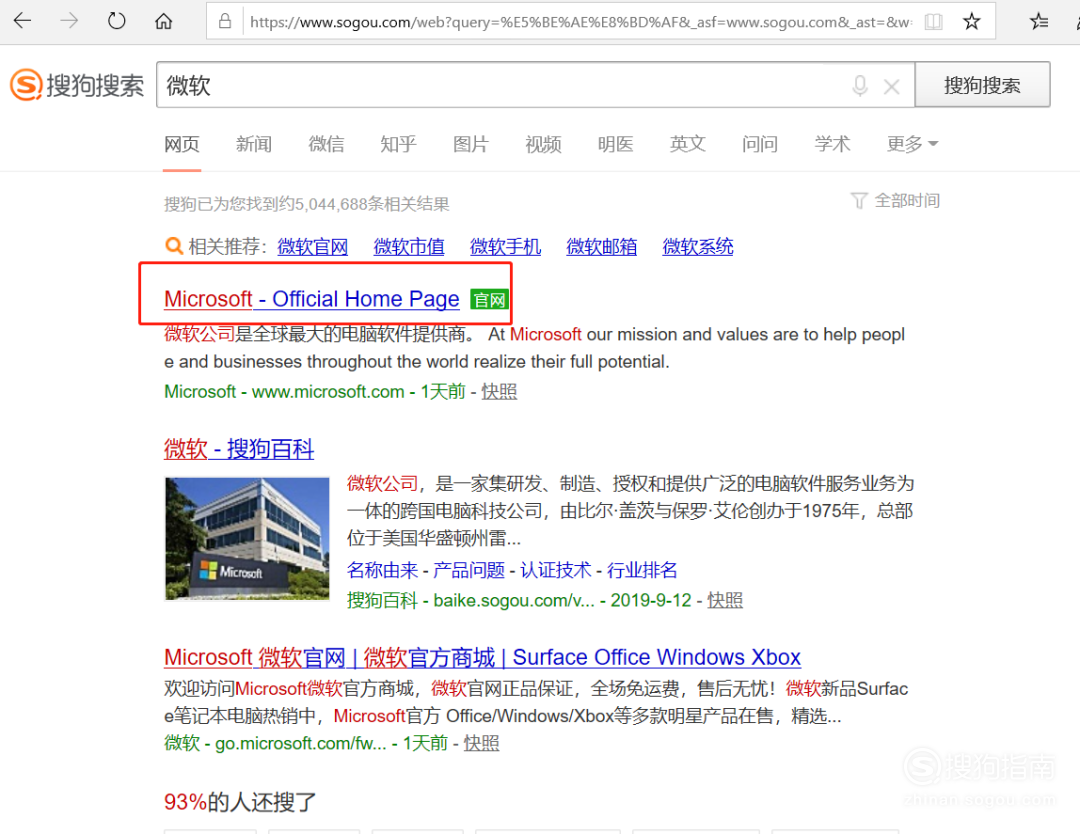This screenshot has width=1080, height=834.
Task: Open 快照 for go.microsoft.com result
Action: tap(481, 744)
